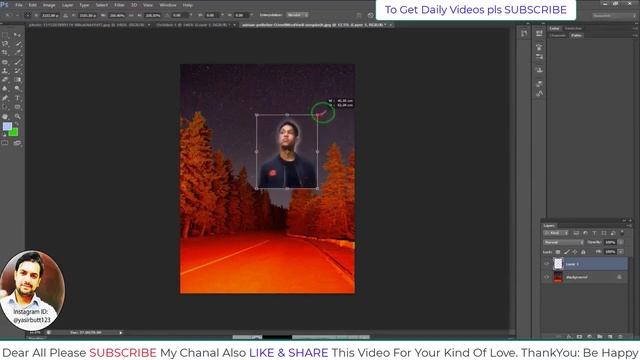Select the Blur tool
The height and width of the screenshot is (360, 640).
click(x=5, y=89)
